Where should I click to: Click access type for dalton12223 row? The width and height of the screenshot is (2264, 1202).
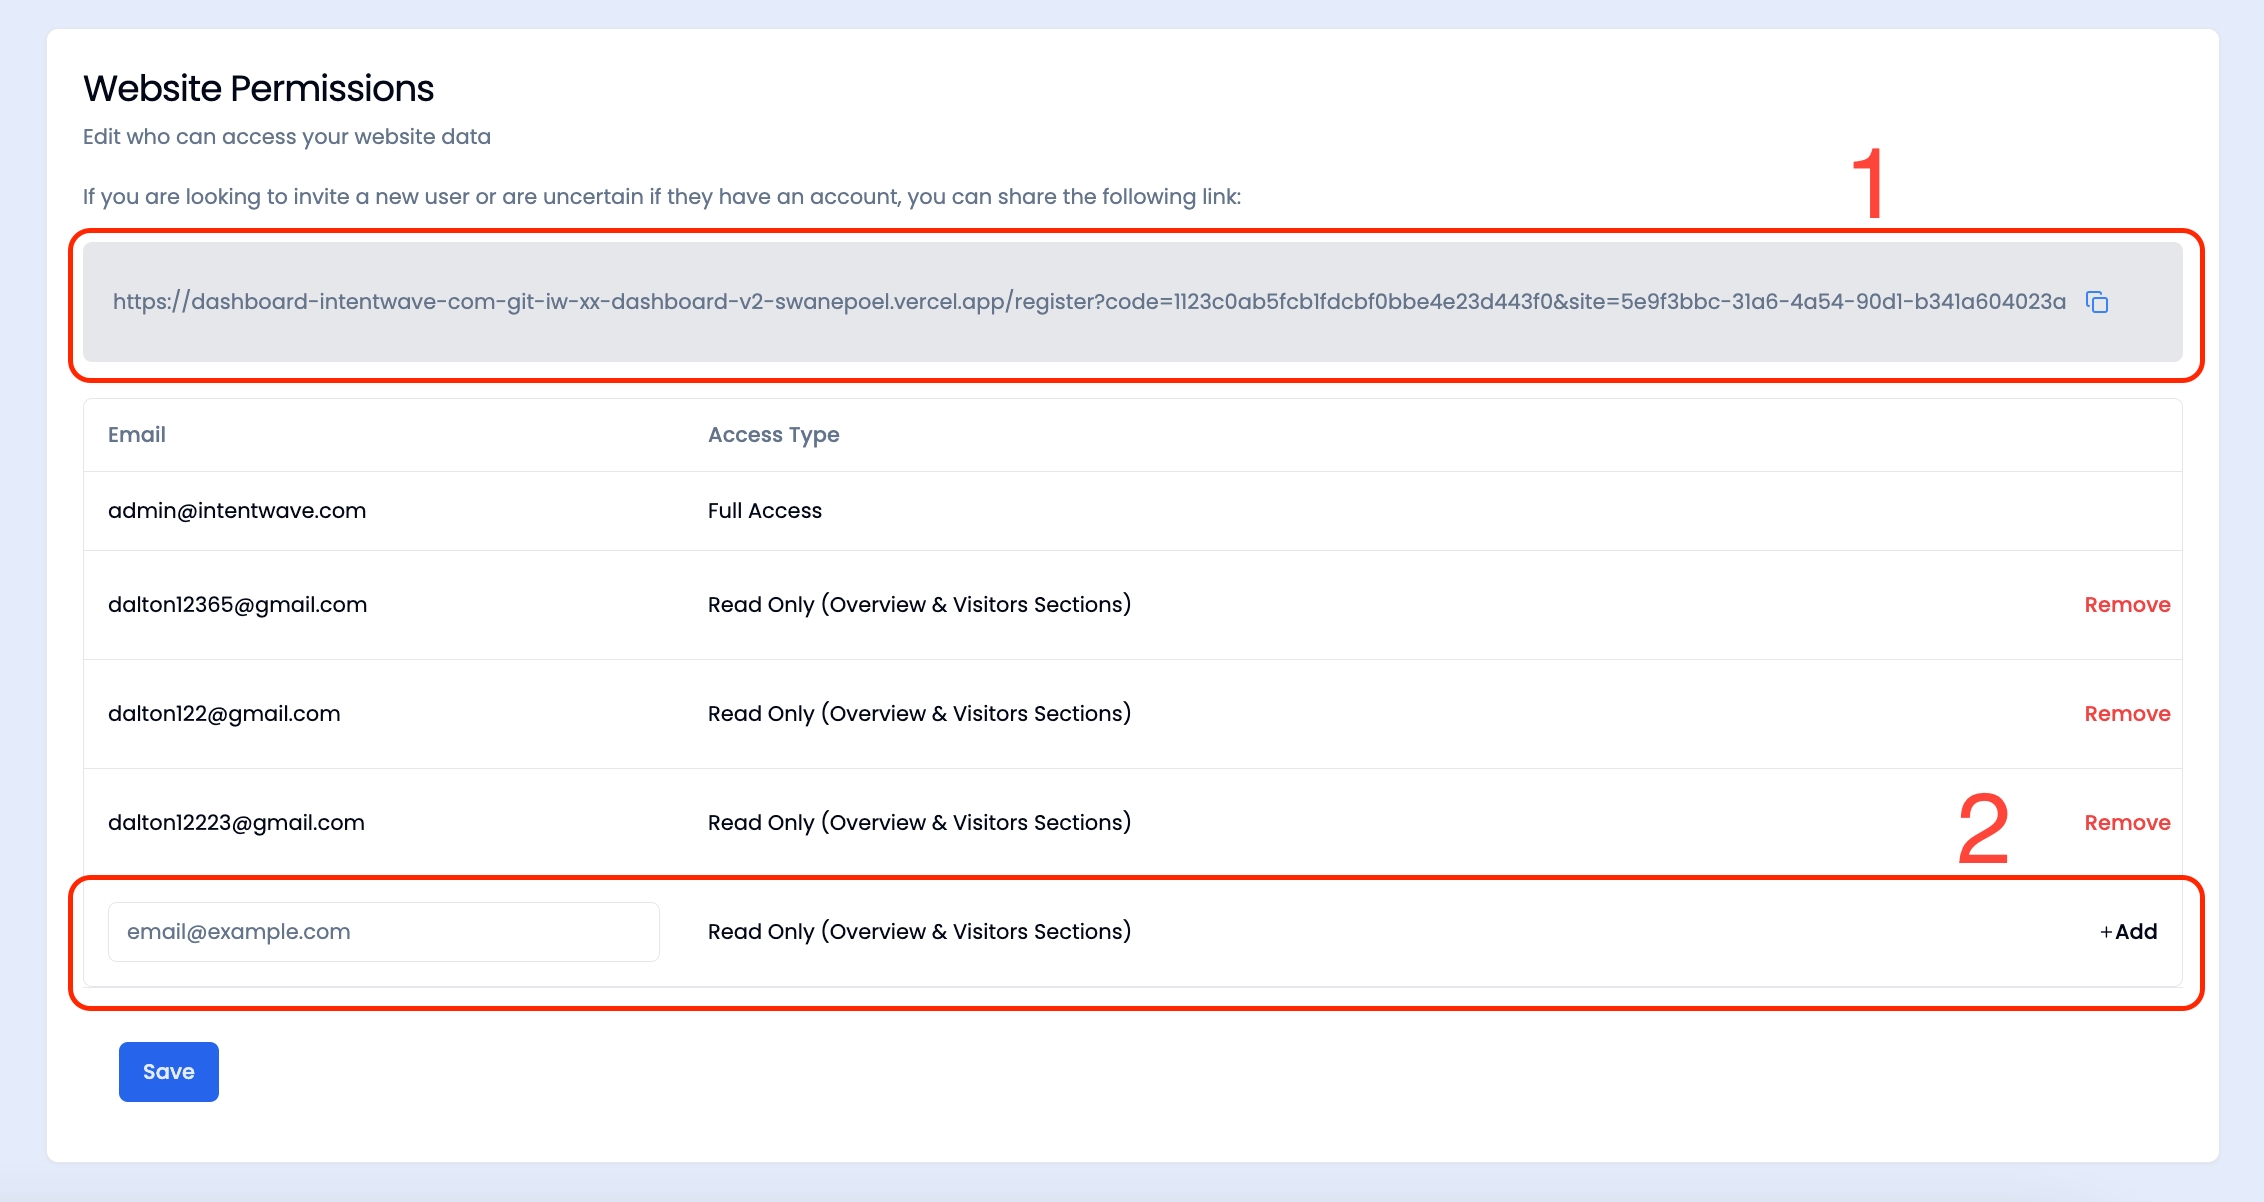point(919,823)
